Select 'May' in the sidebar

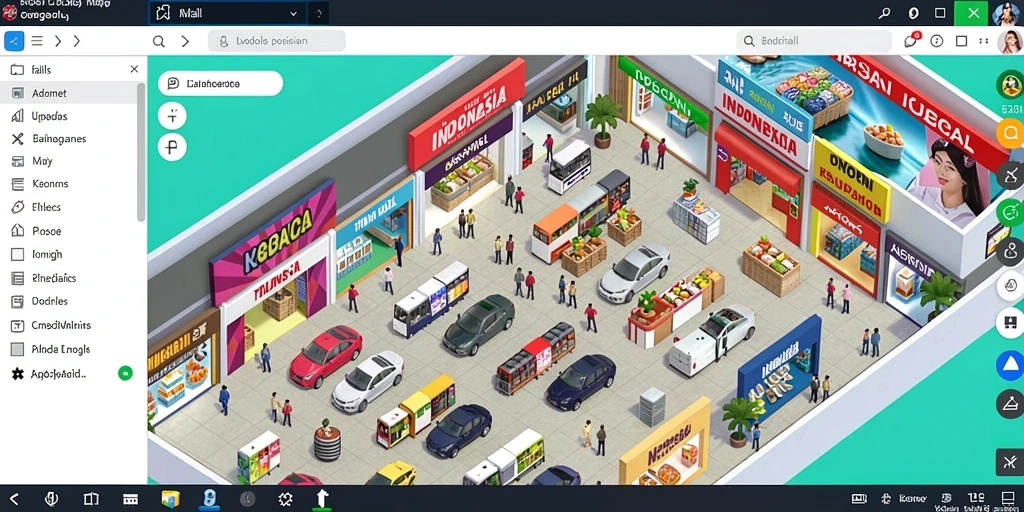click(68, 161)
